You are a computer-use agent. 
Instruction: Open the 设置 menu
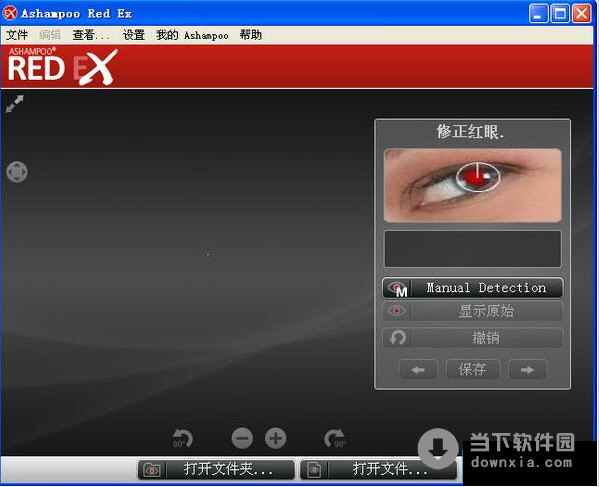pyautogui.click(x=134, y=35)
